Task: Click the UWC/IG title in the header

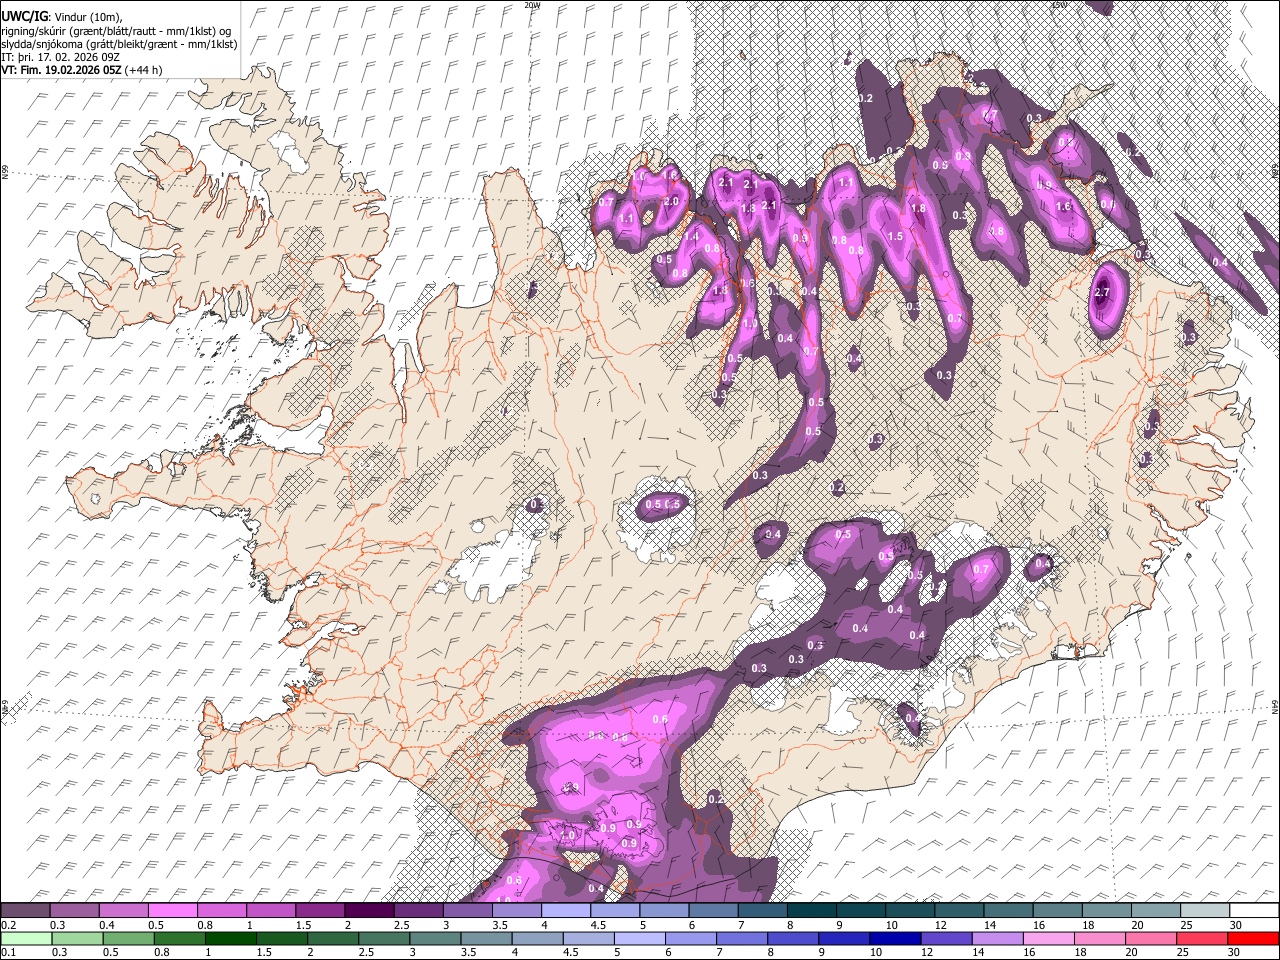Action: pyautogui.click(x=24, y=16)
